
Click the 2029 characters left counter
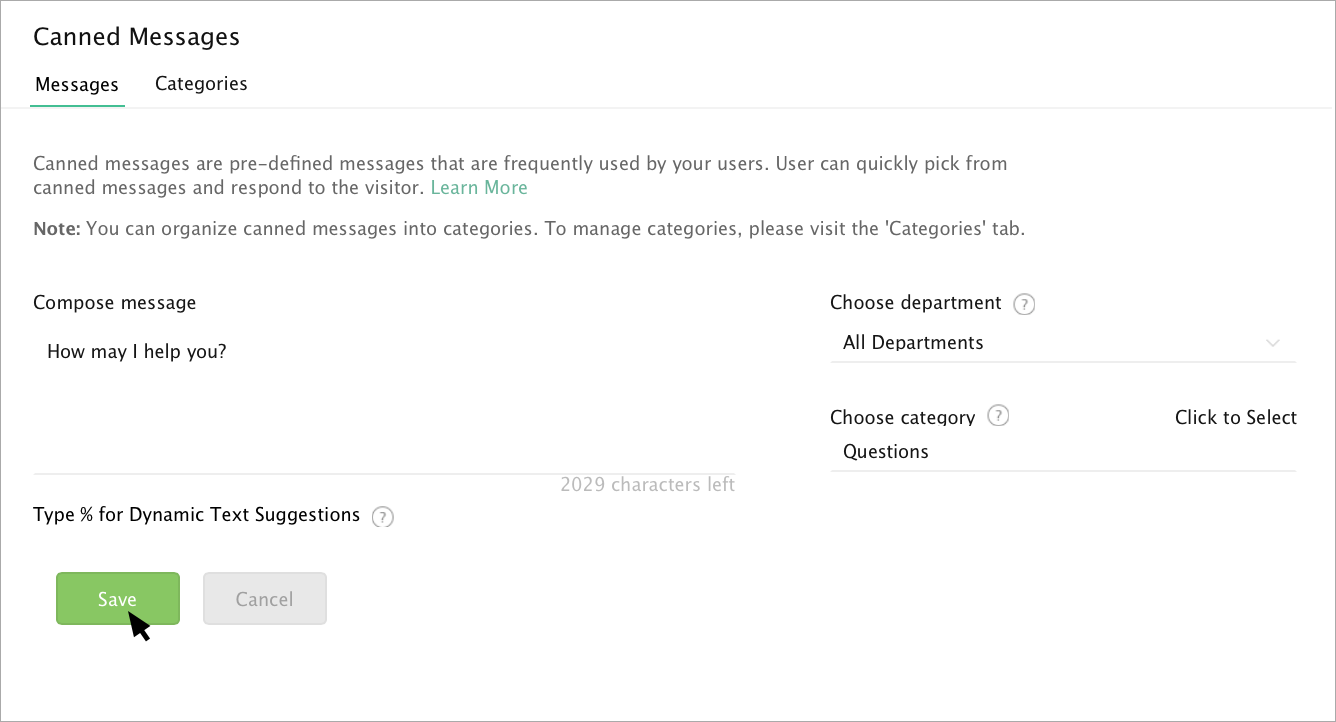click(x=647, y=485)
